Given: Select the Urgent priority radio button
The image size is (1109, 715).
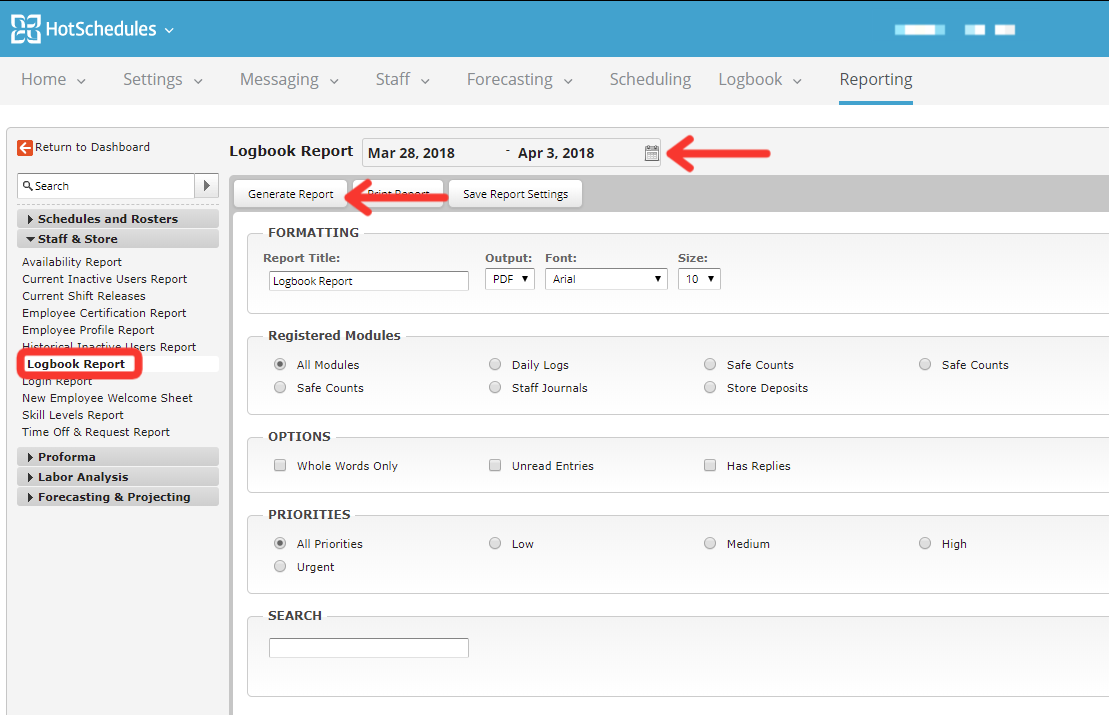Looking at the screenshot, I should tap(280, 566).
